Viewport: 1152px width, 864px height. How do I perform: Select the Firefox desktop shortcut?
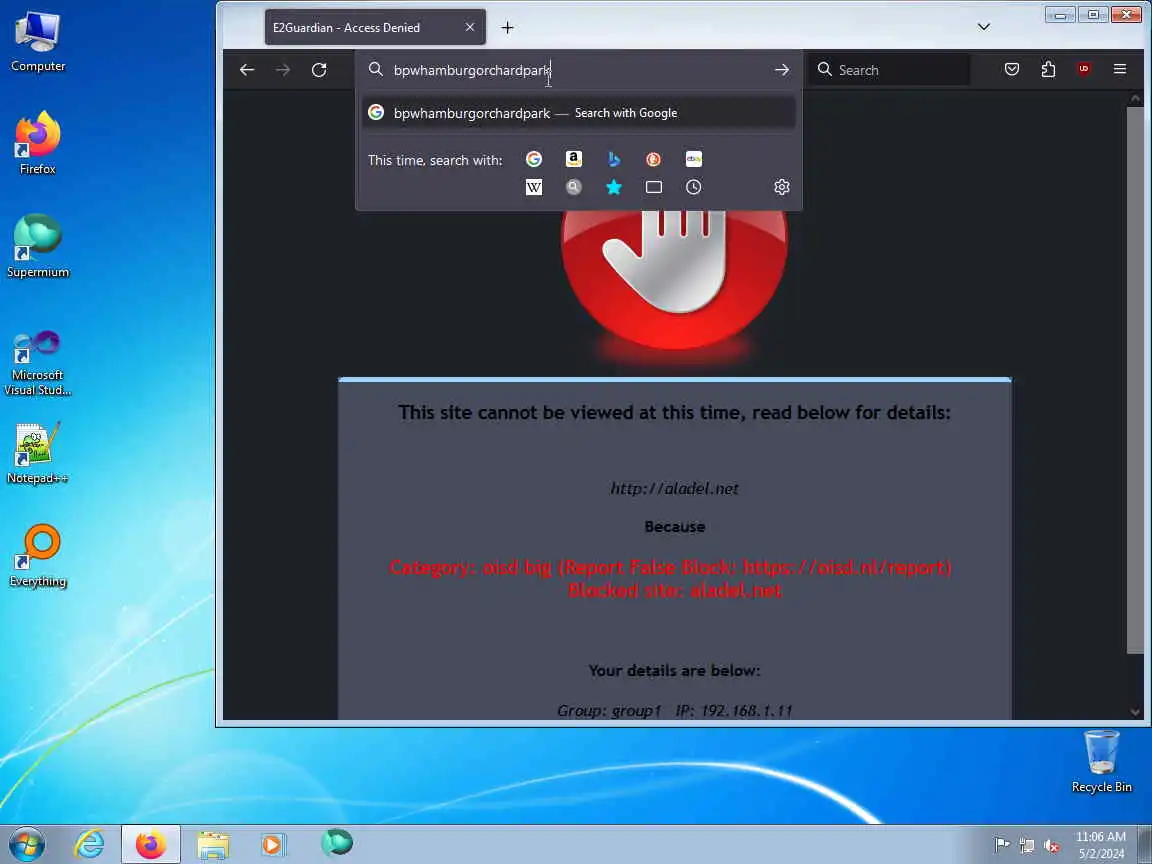[37, 143]
